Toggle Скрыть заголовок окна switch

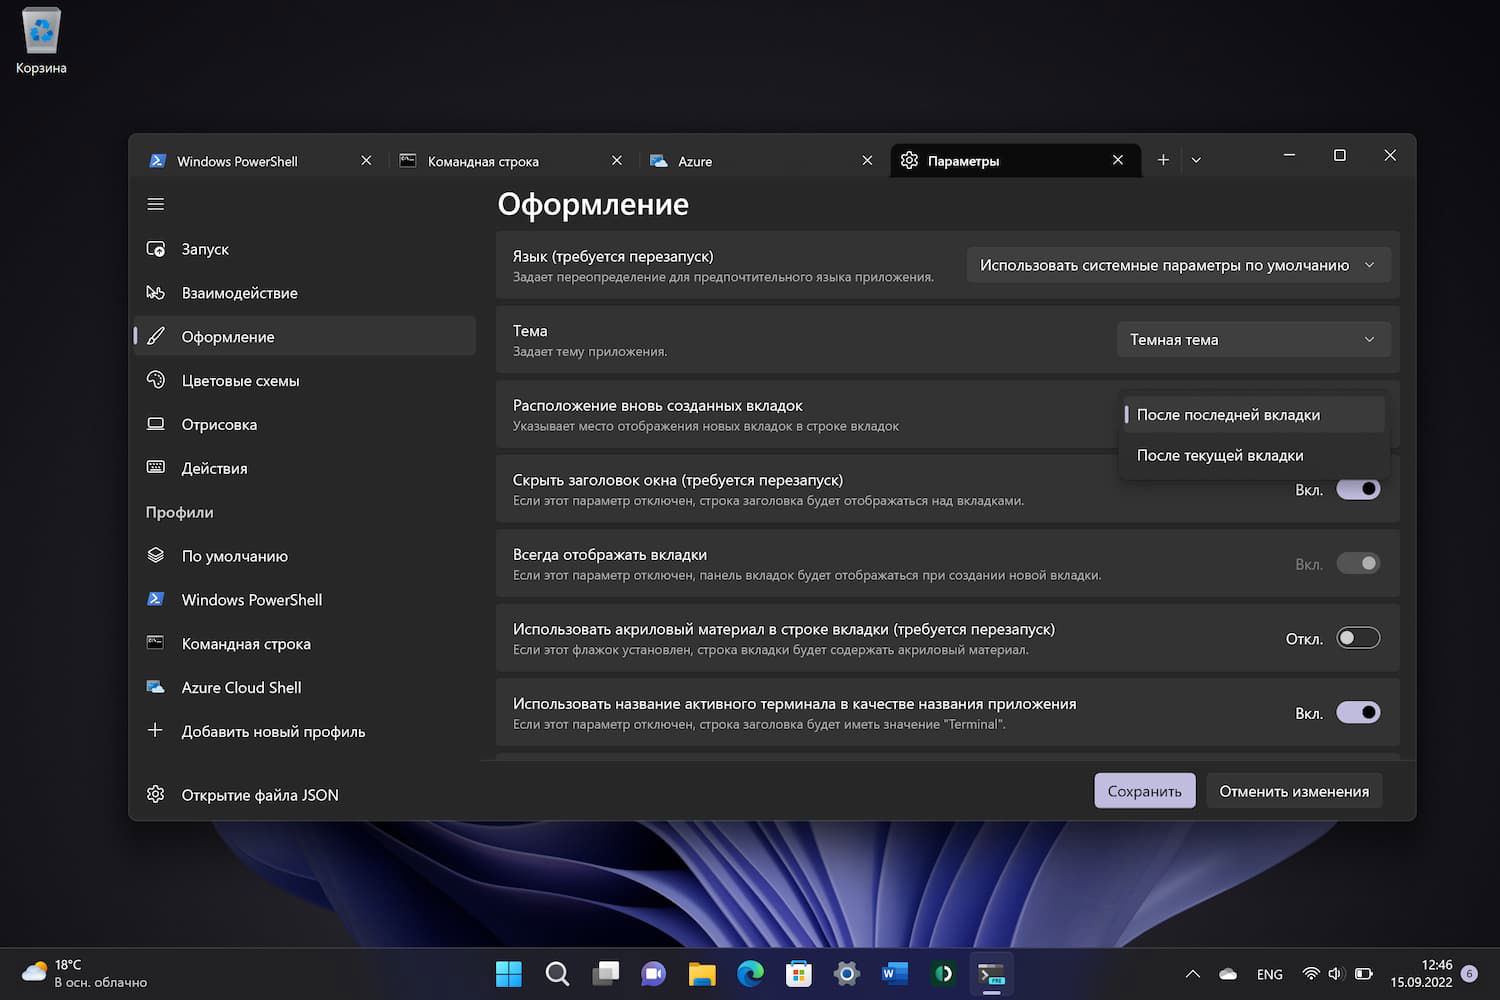[x=1357, y=489]
